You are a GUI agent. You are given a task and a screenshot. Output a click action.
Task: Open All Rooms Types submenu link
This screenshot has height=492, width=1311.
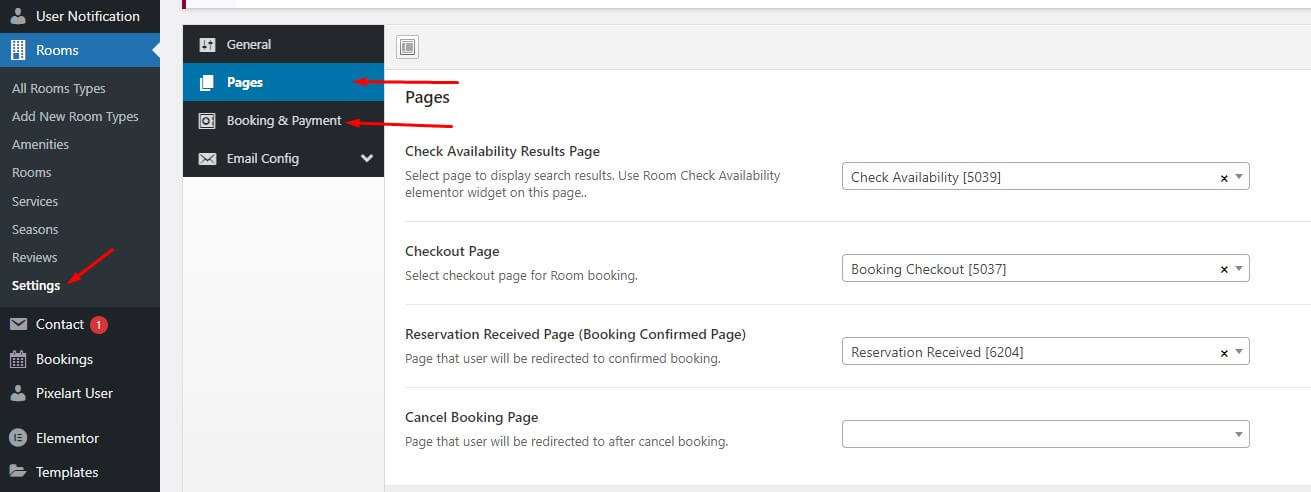[x=58, y=88]
